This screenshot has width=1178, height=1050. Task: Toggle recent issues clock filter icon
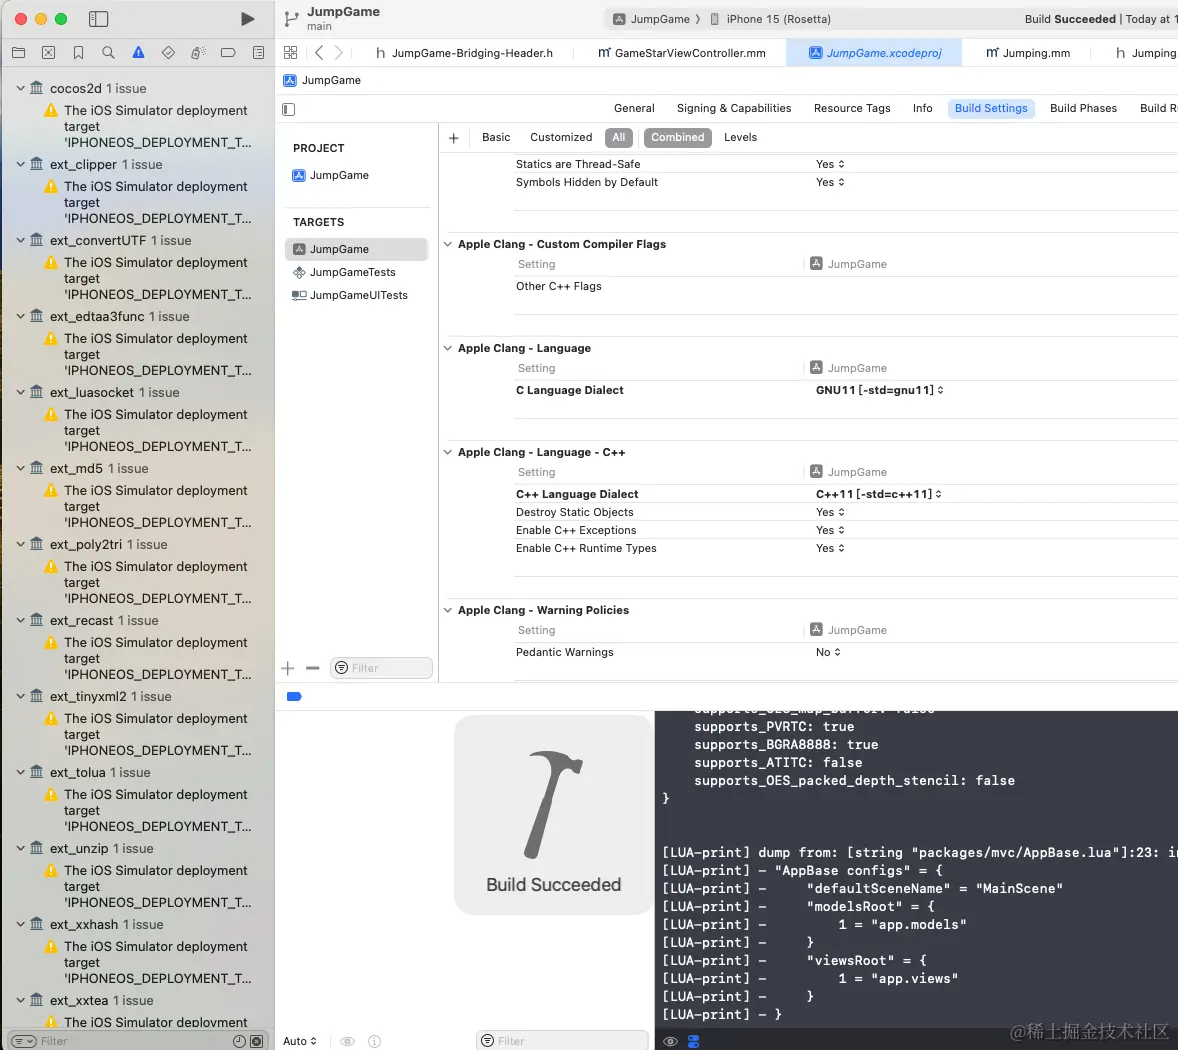point(240,1041)
